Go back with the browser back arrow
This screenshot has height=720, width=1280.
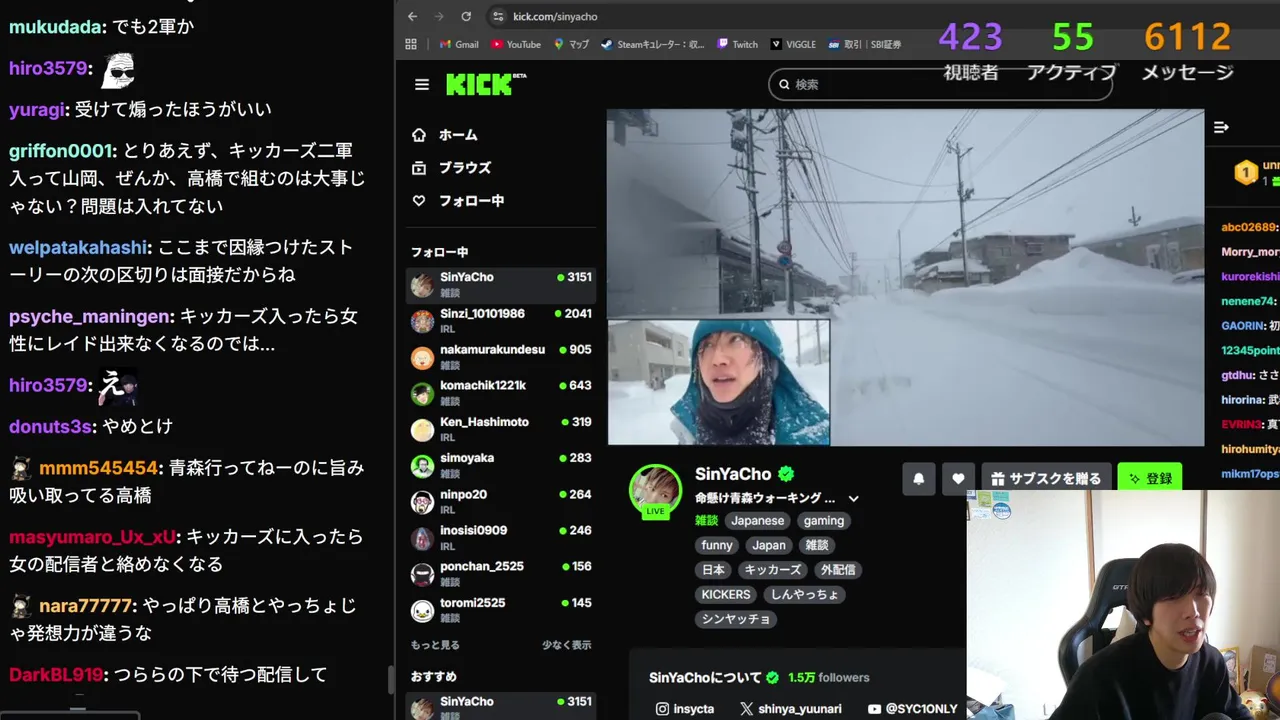point(413,16)
